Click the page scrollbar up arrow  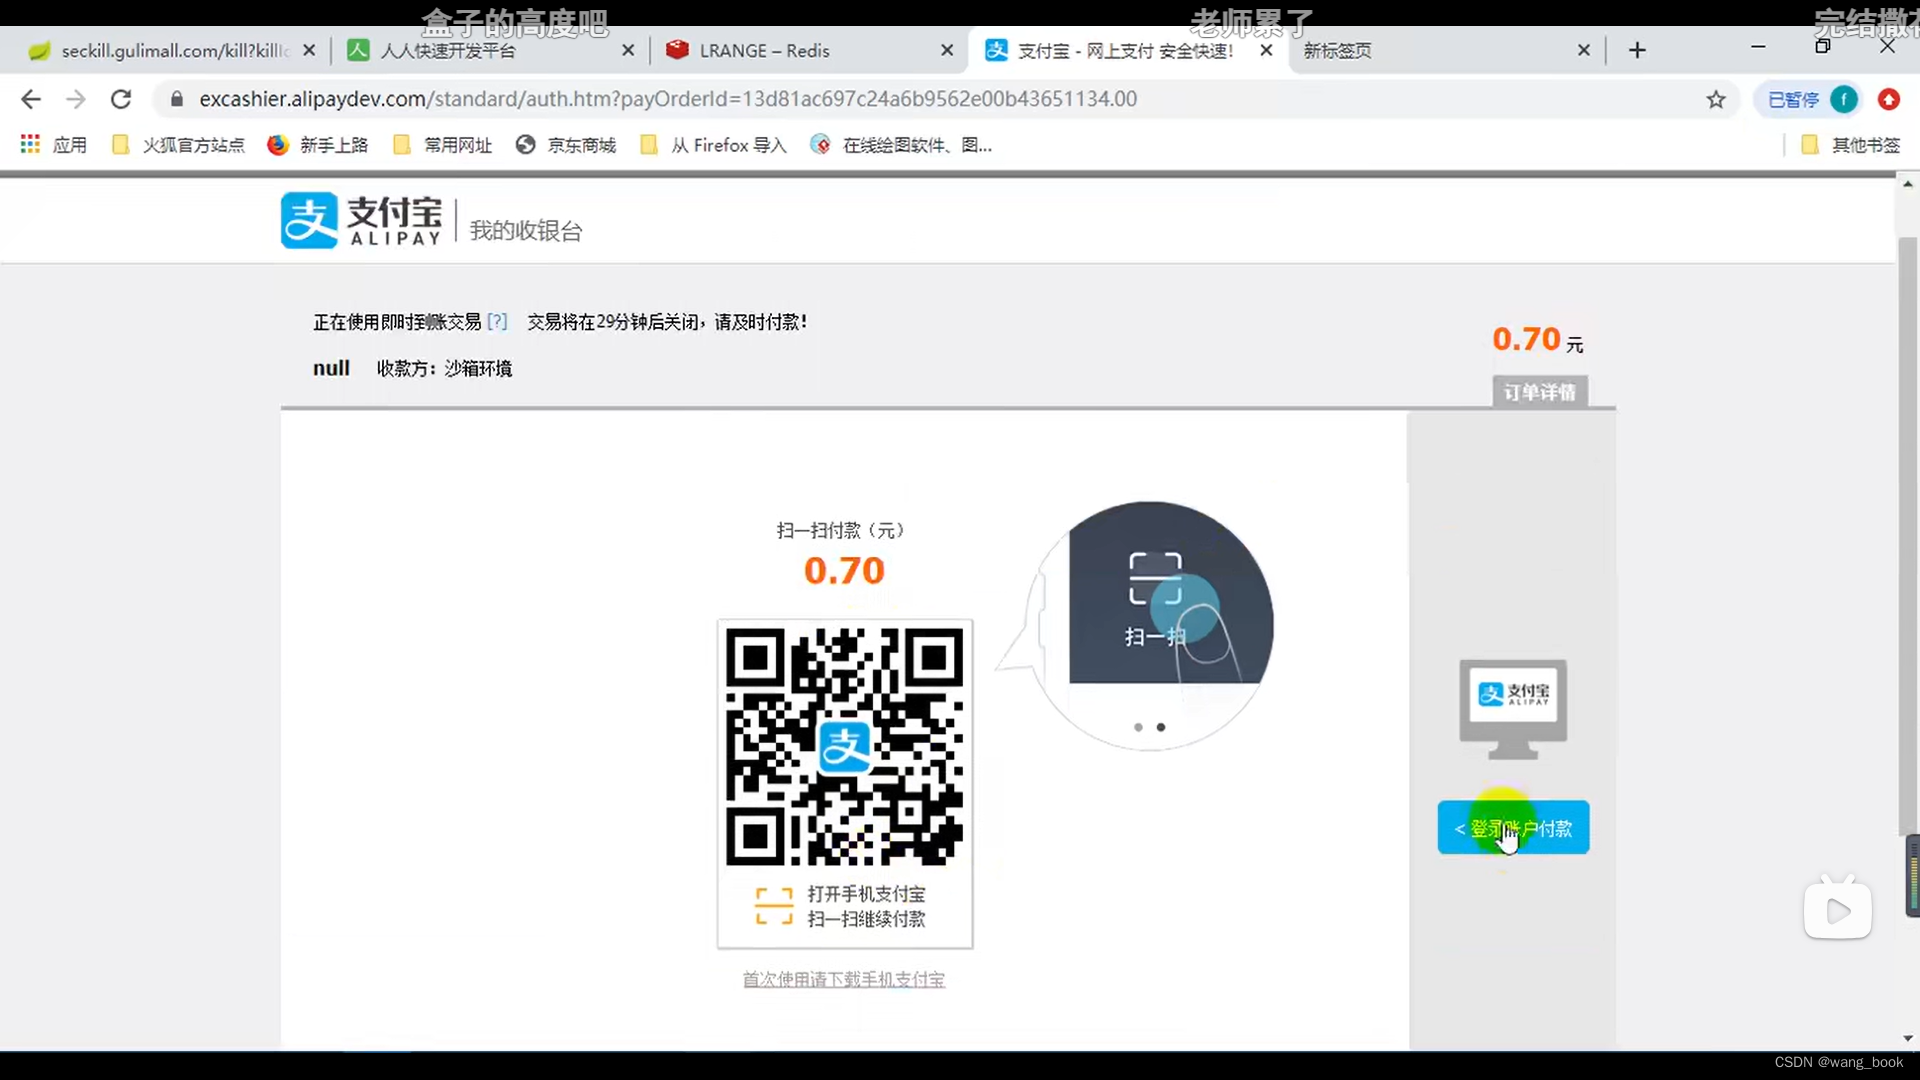(x=1908, y=184)
